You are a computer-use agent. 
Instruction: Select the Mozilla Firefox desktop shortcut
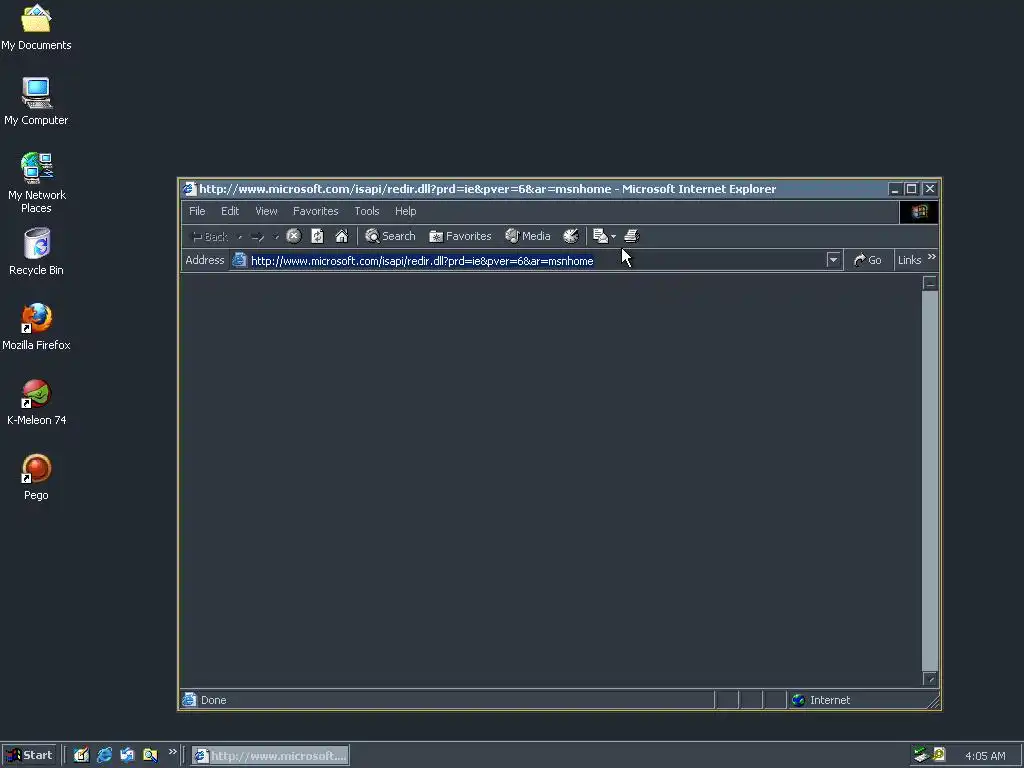point(36,327)
